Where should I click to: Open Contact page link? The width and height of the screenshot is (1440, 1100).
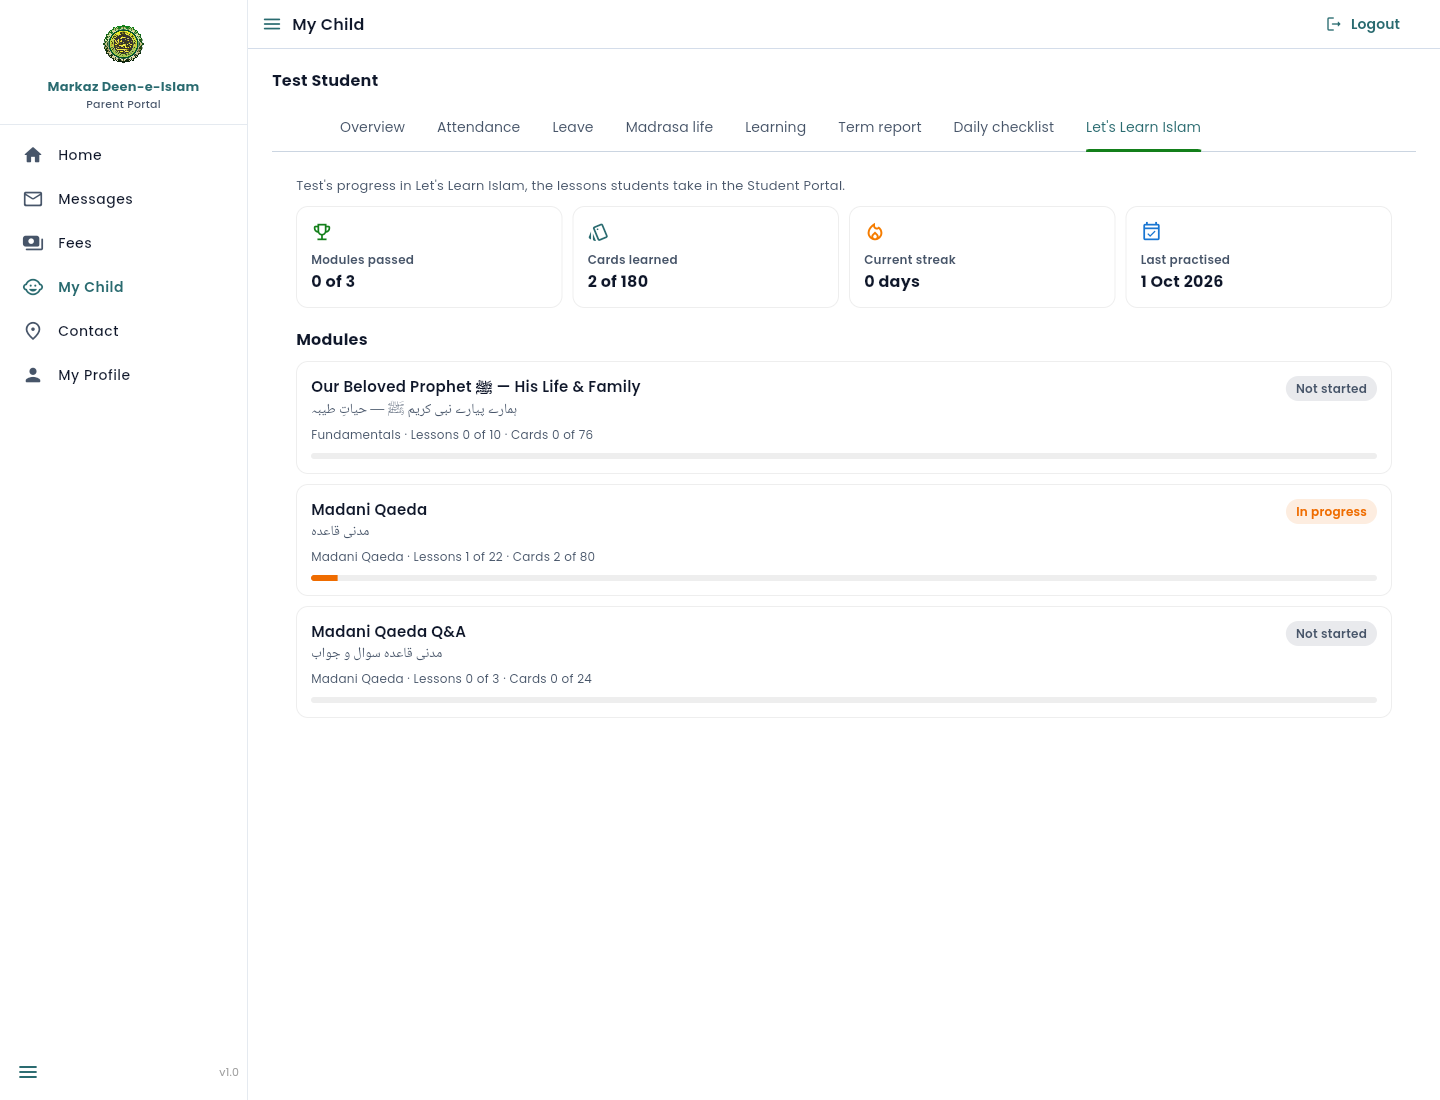pyautogui.click(x=88, y=331)
